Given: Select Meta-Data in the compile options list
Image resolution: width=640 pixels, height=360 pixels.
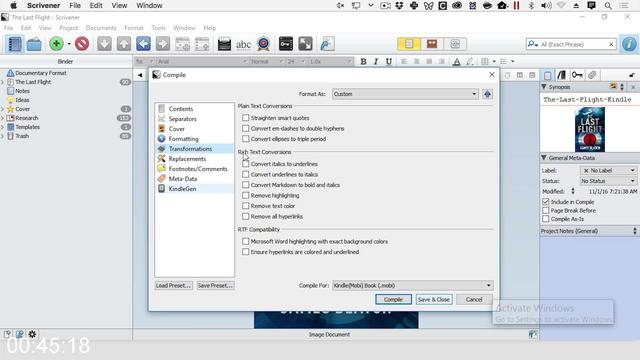Looking at the screenshot, I should (x=194, y=179).
